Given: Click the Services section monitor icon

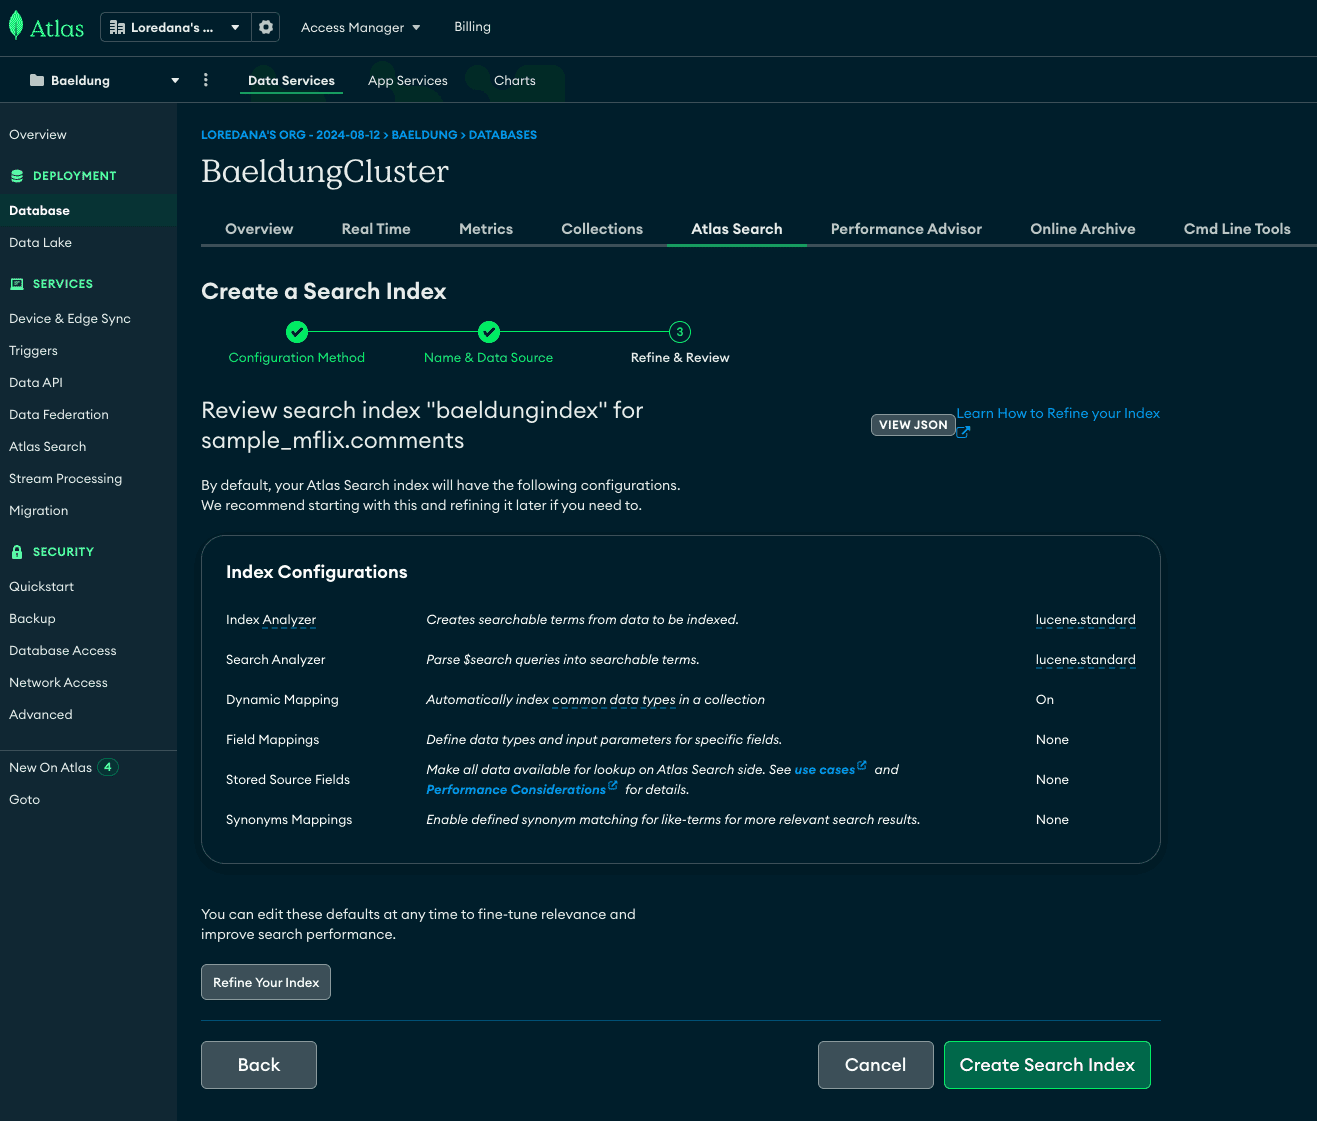Looking at the screenshot, I should [17, 284].
